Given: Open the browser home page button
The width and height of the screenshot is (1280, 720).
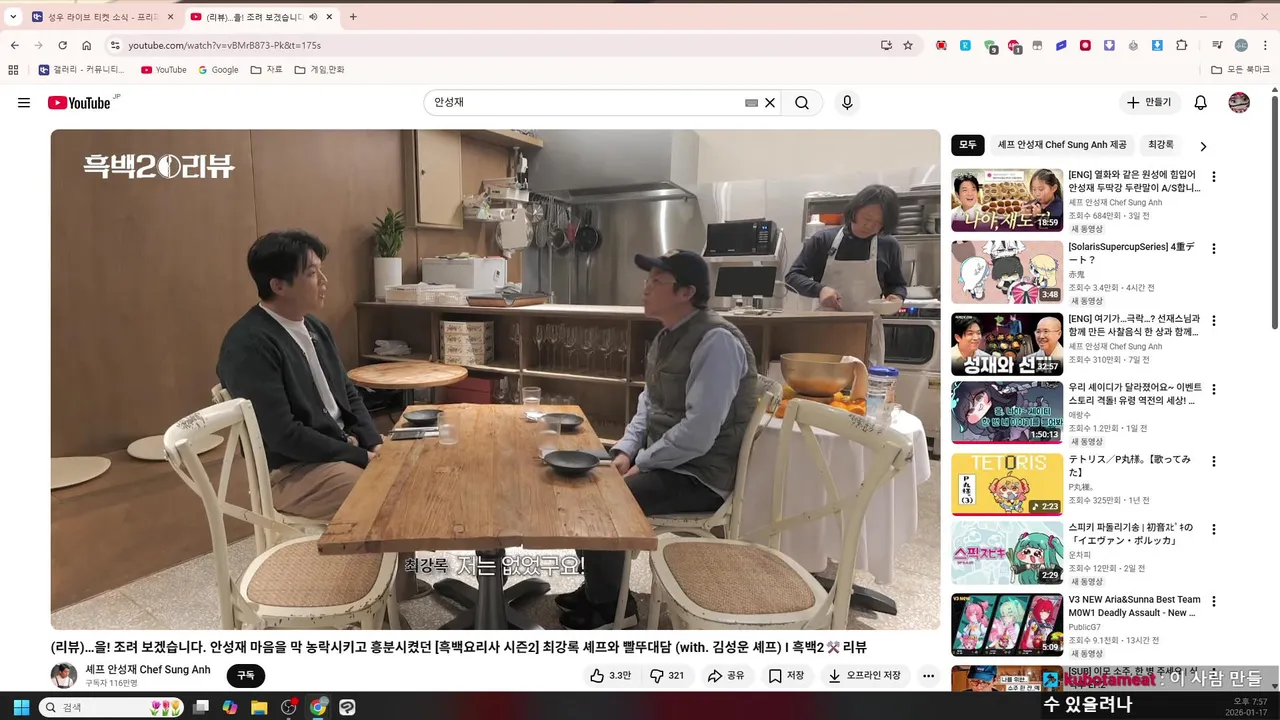Looking at the screenshot, I should [87, 45].
